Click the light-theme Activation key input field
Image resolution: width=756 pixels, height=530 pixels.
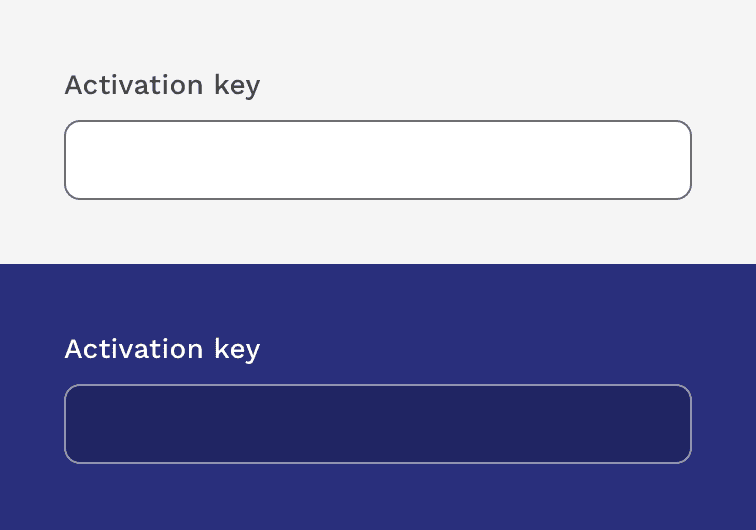(x=378, y=160)
